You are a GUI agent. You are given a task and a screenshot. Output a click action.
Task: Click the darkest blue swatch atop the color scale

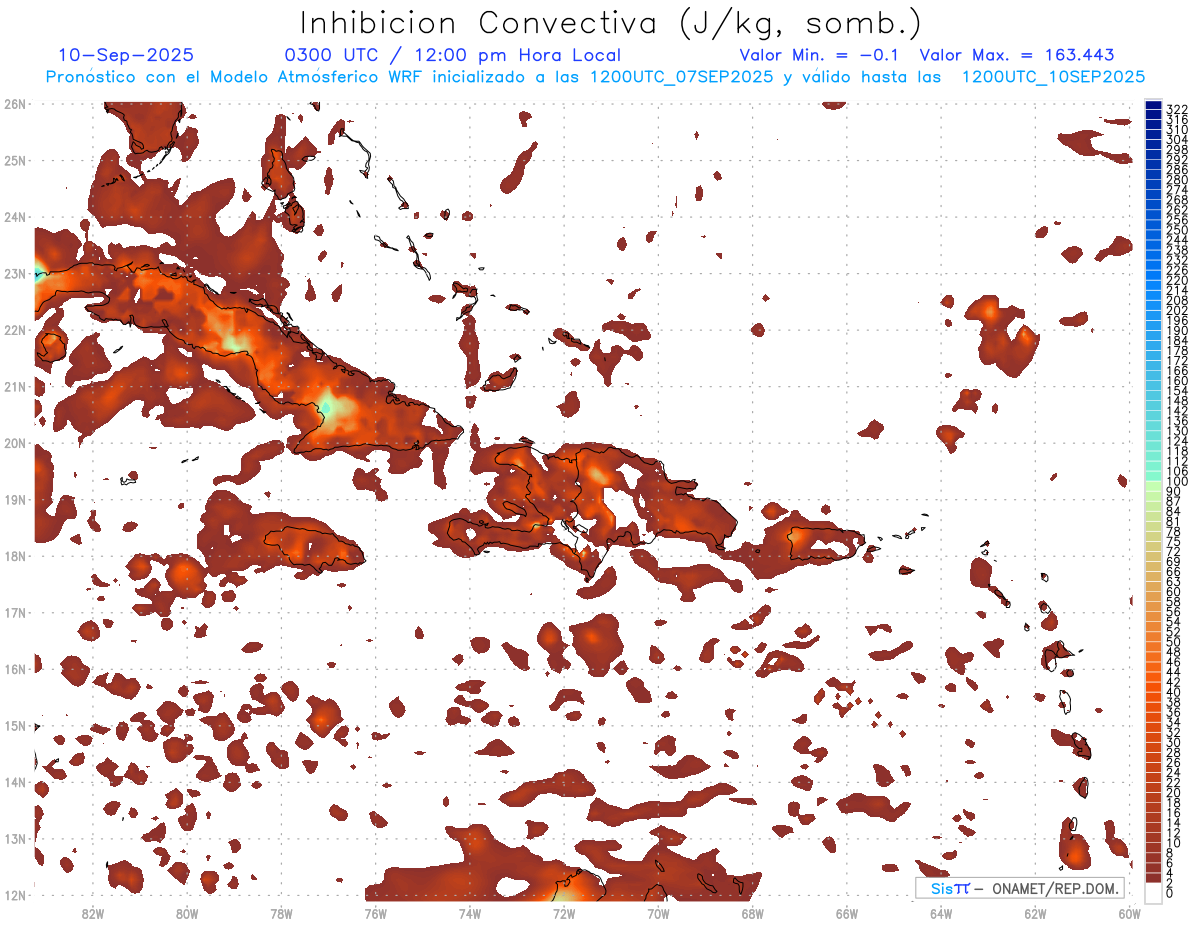tap(1154, 107)
